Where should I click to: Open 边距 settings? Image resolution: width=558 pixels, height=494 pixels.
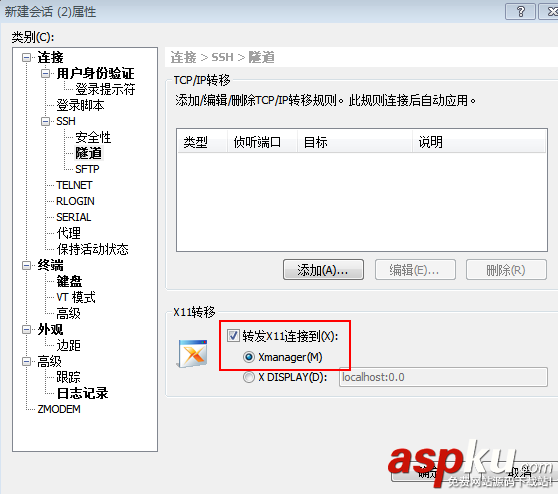[x=68, y=345]
